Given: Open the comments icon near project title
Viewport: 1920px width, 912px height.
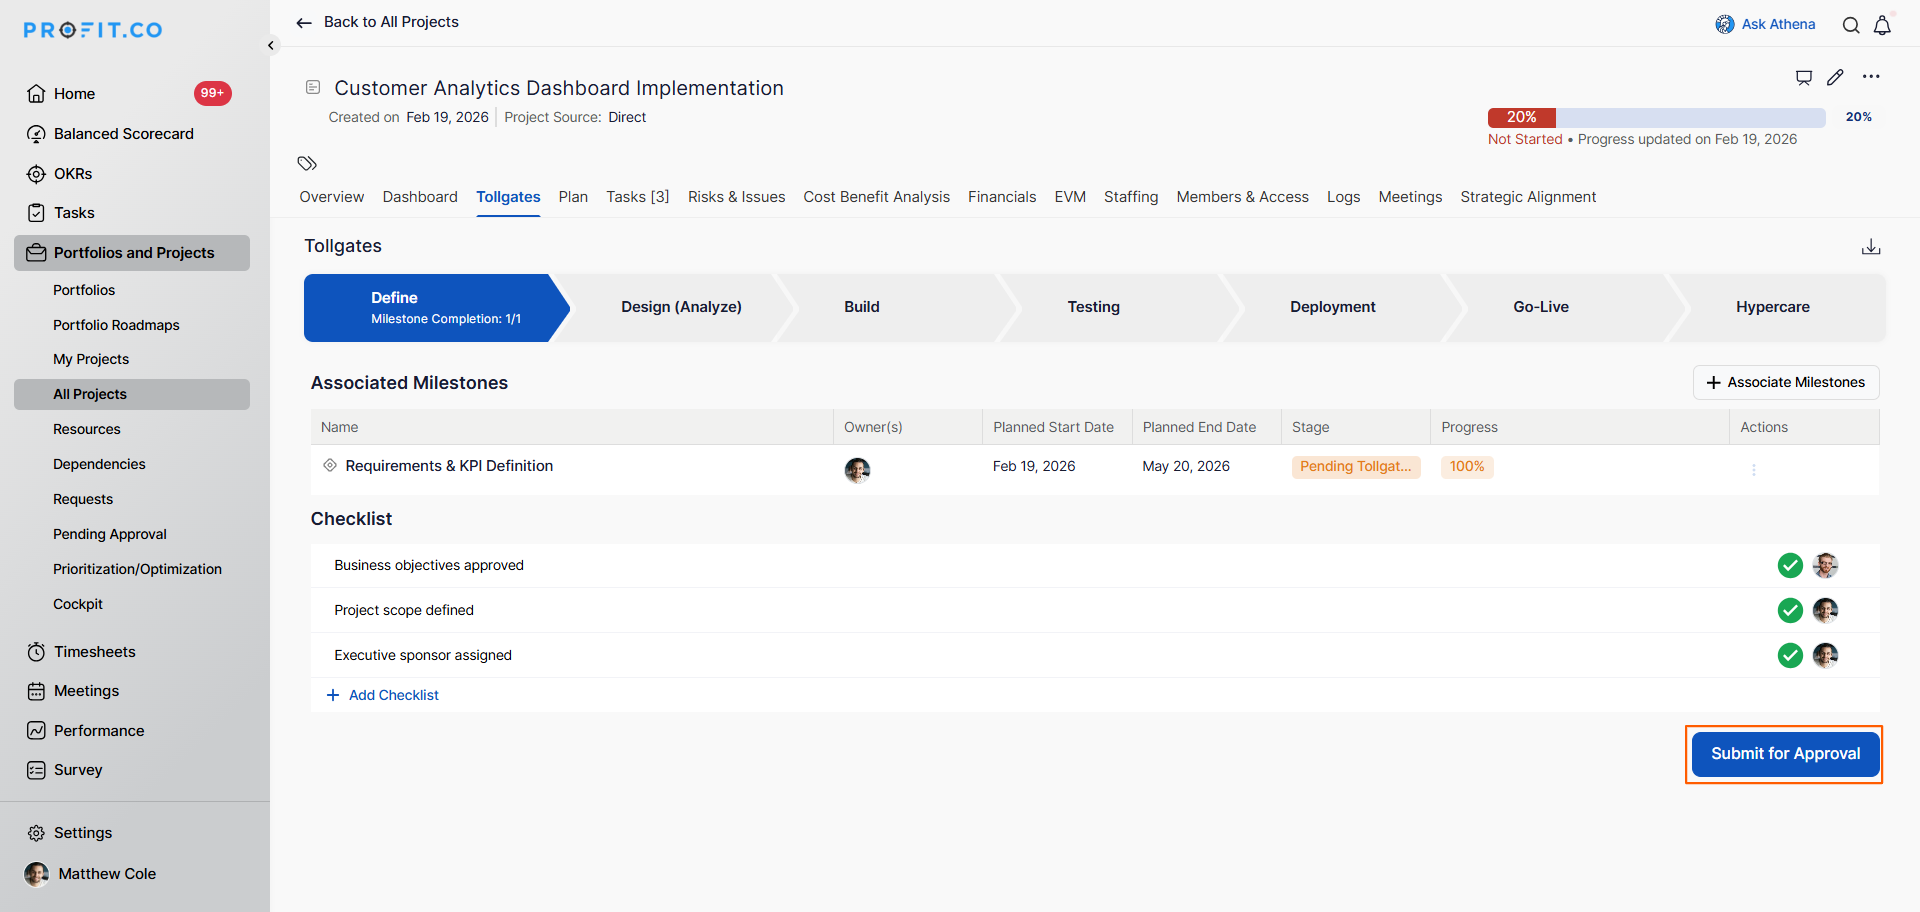Looking at the screenshot, I should (x=1804, y=77).
